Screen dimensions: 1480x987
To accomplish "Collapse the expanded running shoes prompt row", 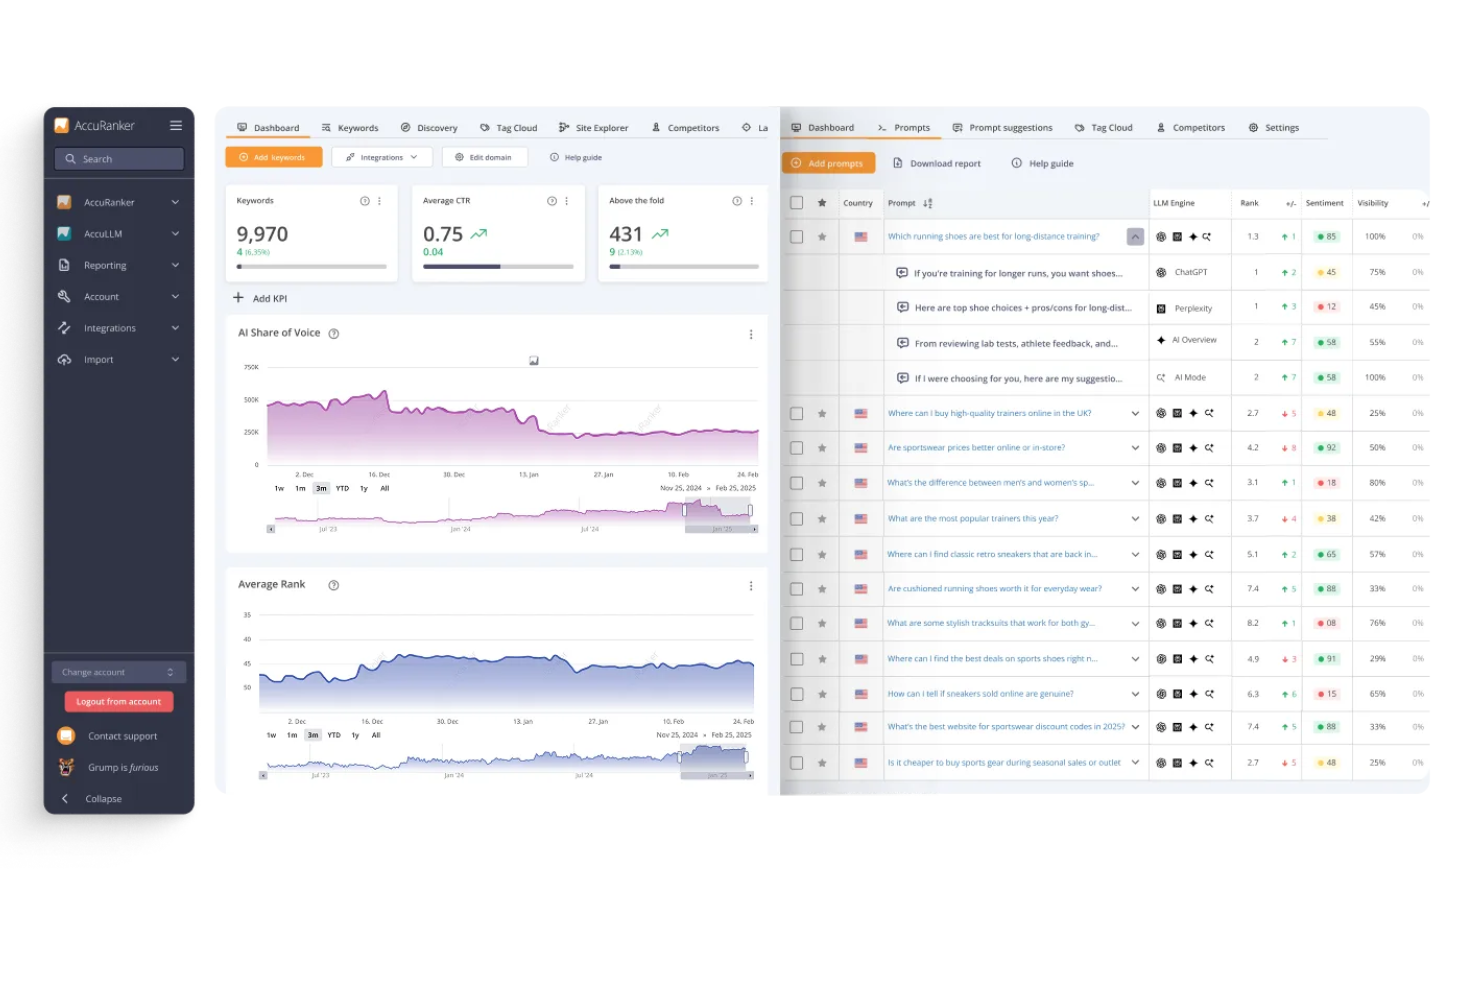I will click(x=1135, y=236).
